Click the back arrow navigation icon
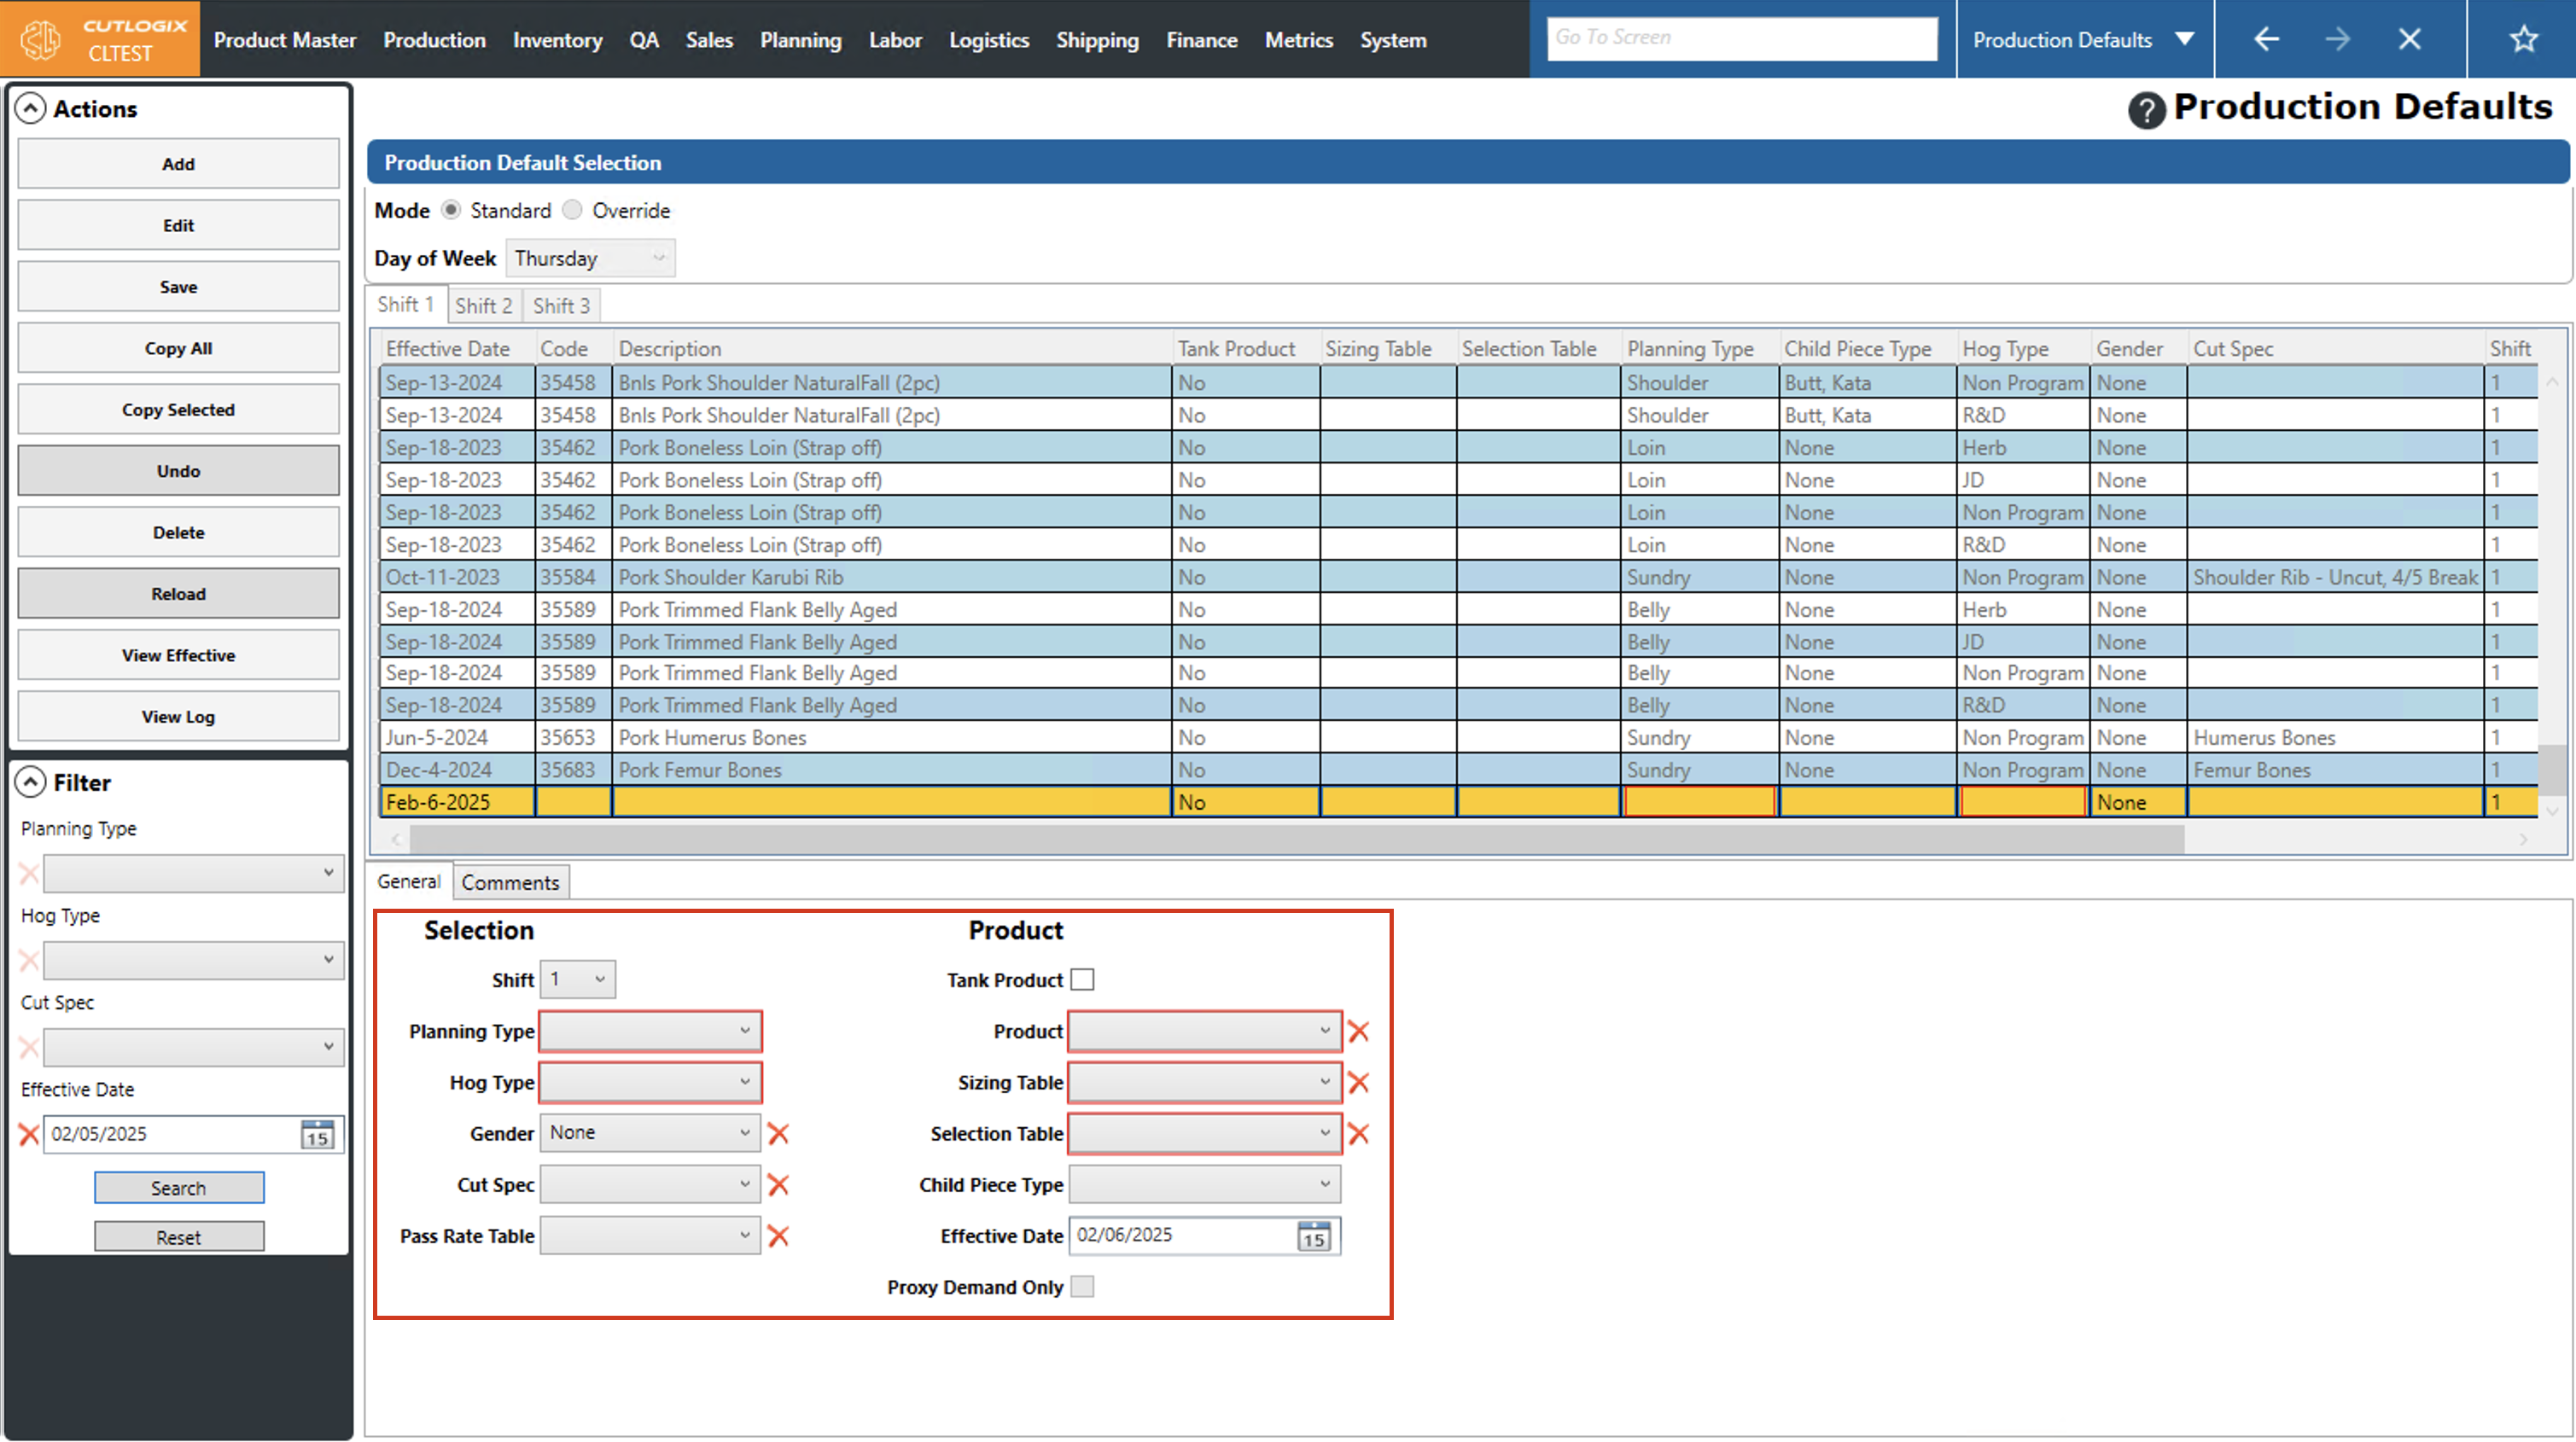The height and width of the screenshot is (1442, 2576). [2266, 39]
